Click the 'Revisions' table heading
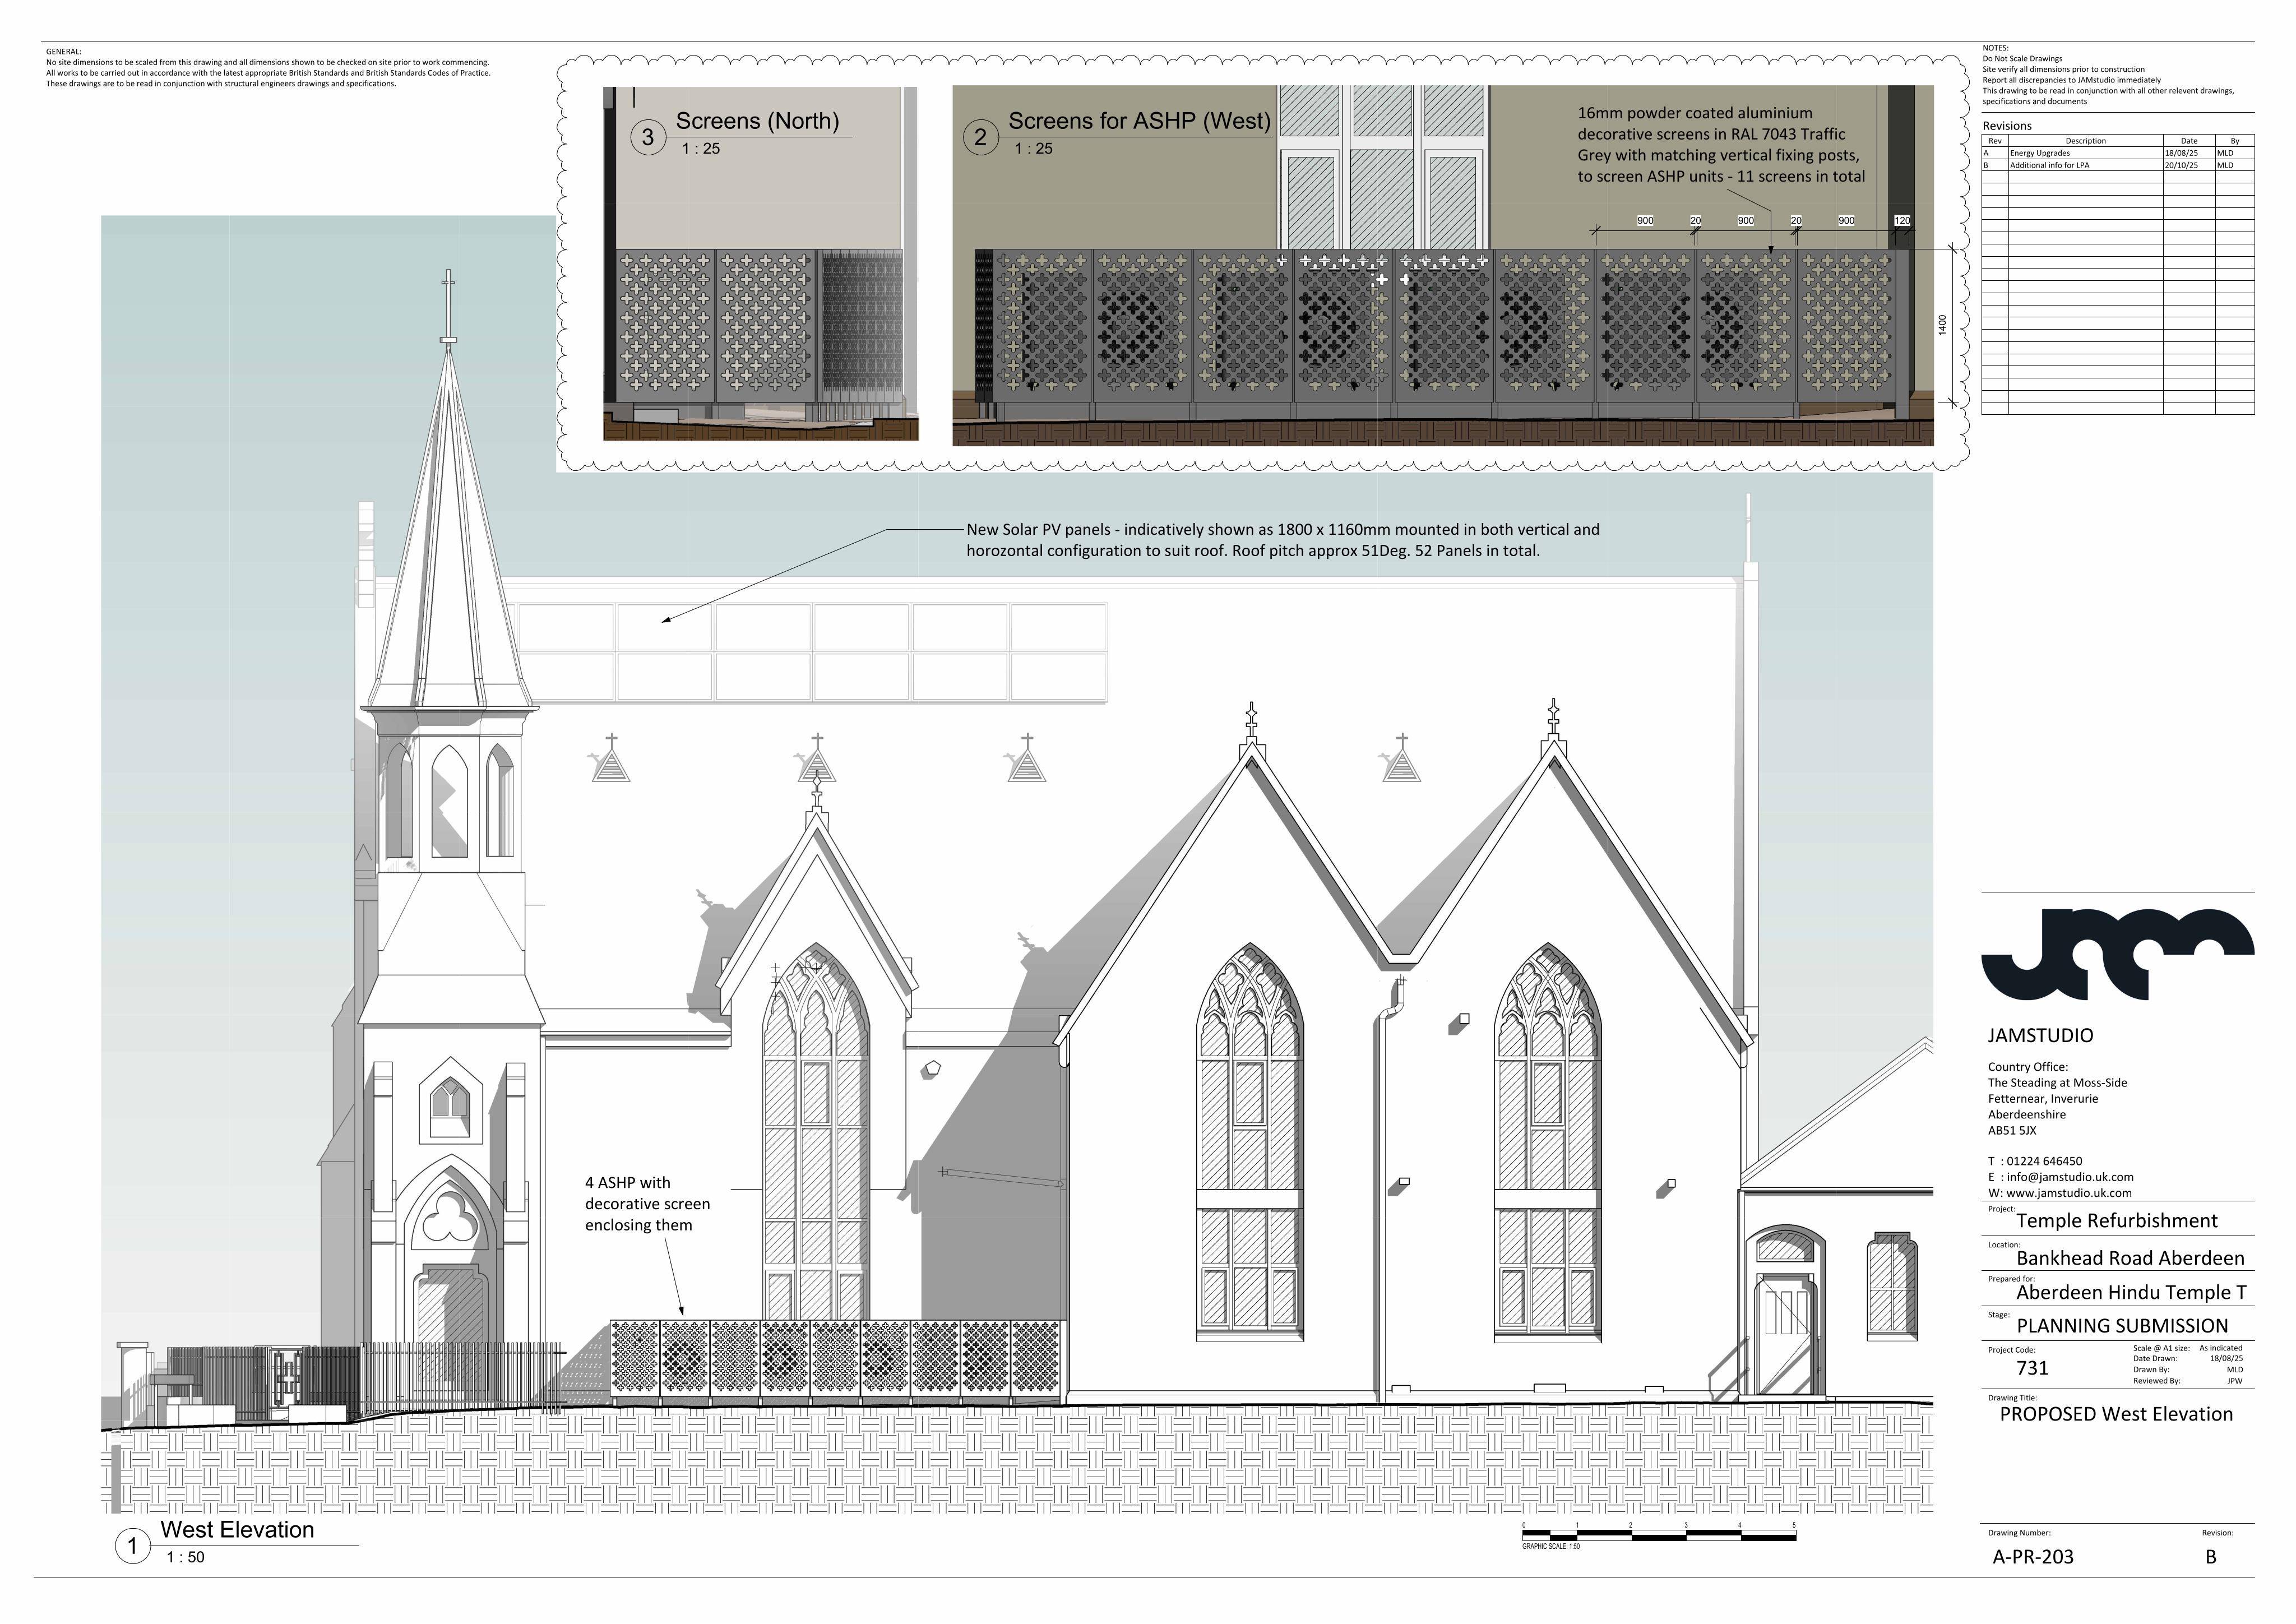The width and height of the screenshot is (2296, 1624). point(2007,126)
